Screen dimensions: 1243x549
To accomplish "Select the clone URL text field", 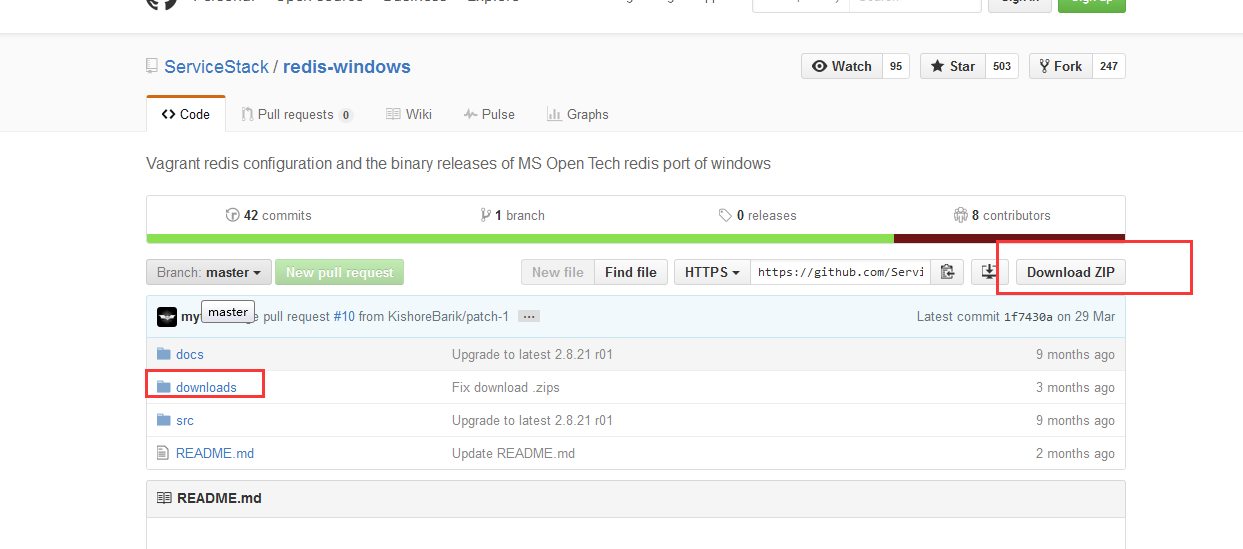I will [x=841, y=272].
